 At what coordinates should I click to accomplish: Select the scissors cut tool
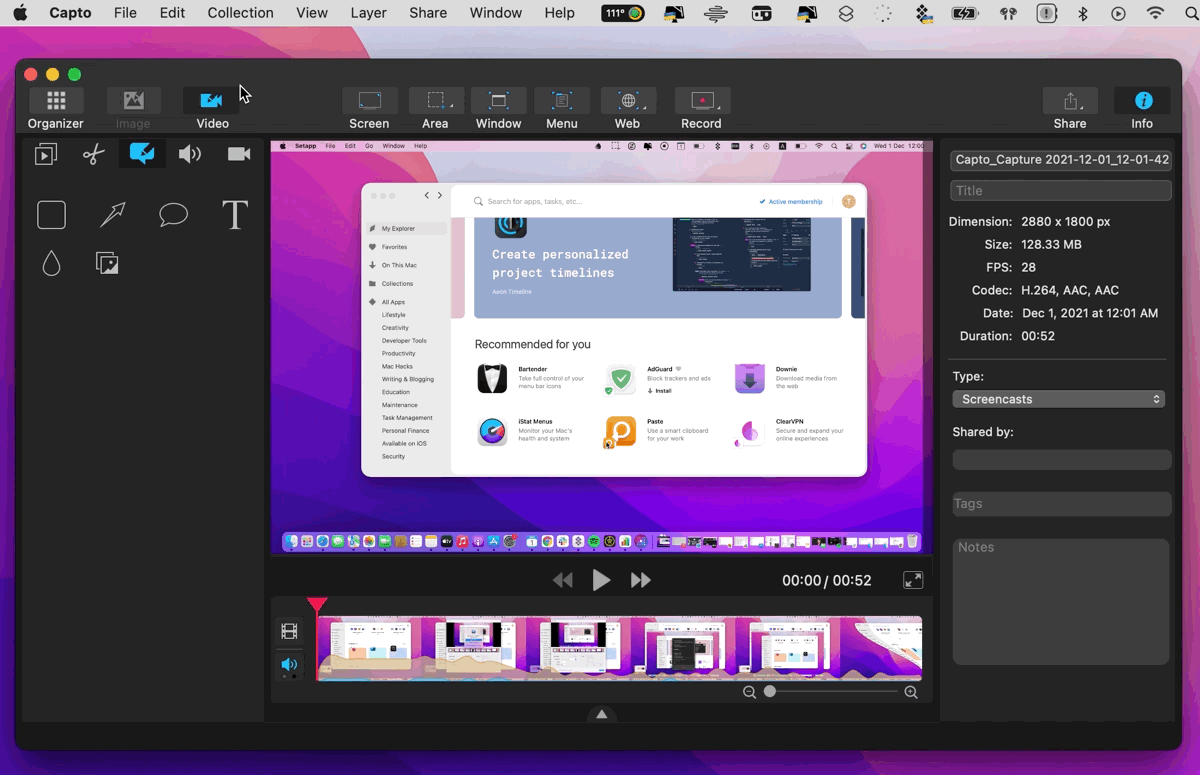pos(94,154)
